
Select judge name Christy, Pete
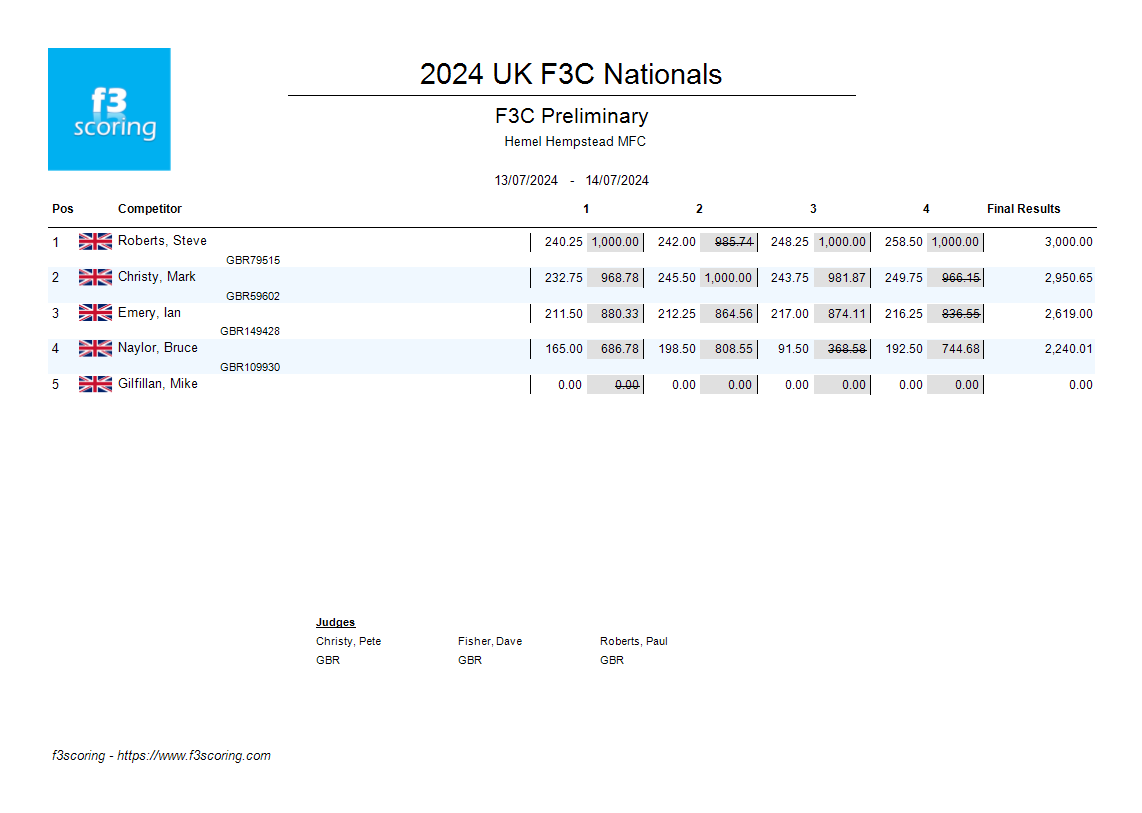(x=348, y=641)
